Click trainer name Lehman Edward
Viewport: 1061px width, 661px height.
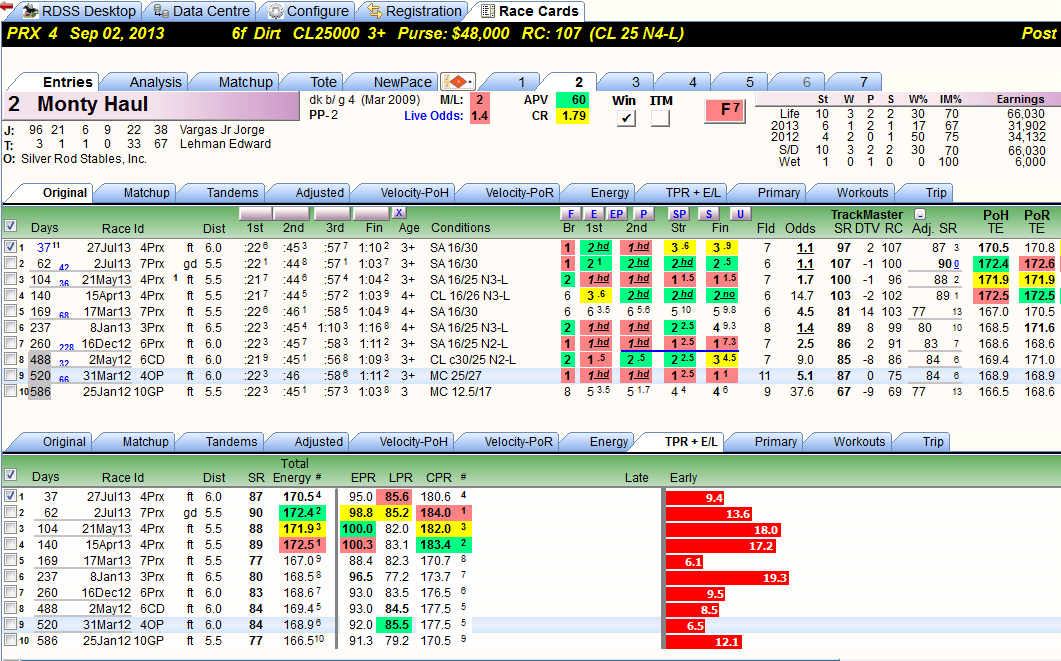click(225, 144)
